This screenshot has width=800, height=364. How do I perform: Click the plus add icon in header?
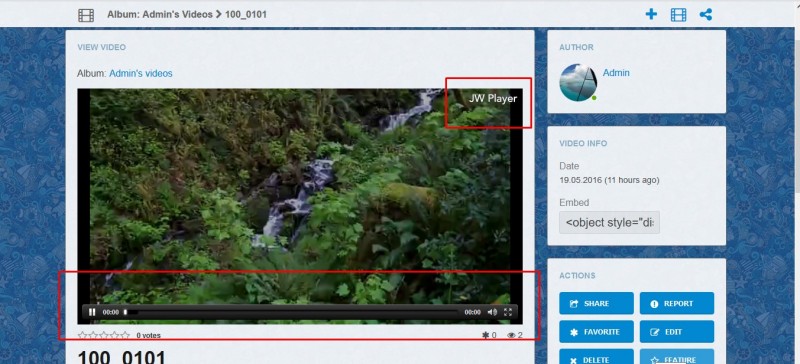[x=651, y=14]
